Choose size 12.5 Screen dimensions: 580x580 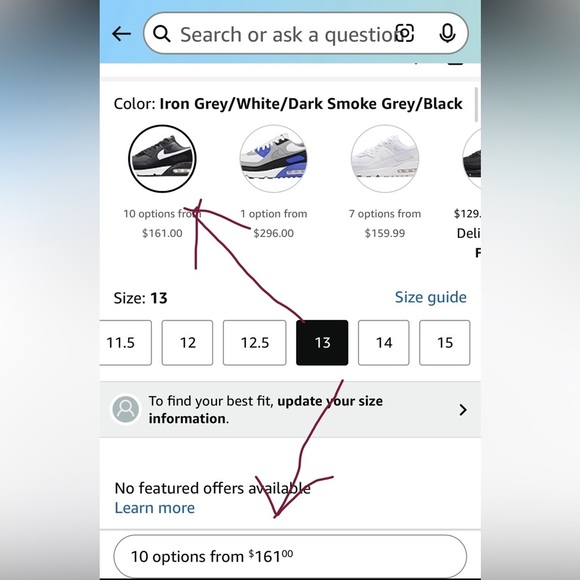254,343
